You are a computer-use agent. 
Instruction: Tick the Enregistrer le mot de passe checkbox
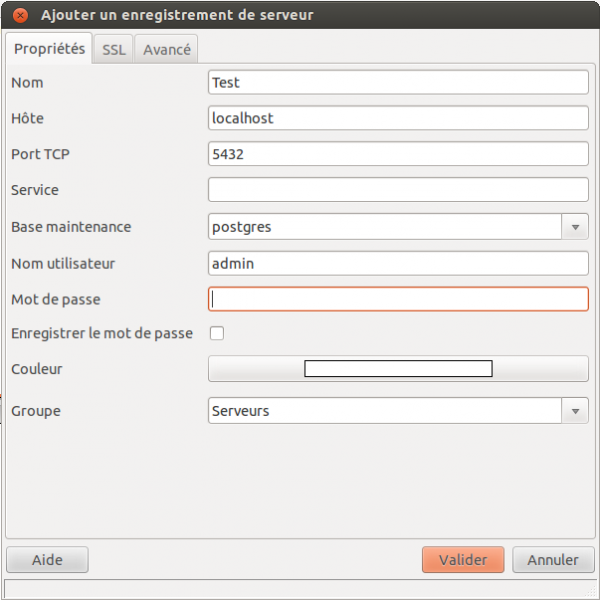[x=216, y=333]
